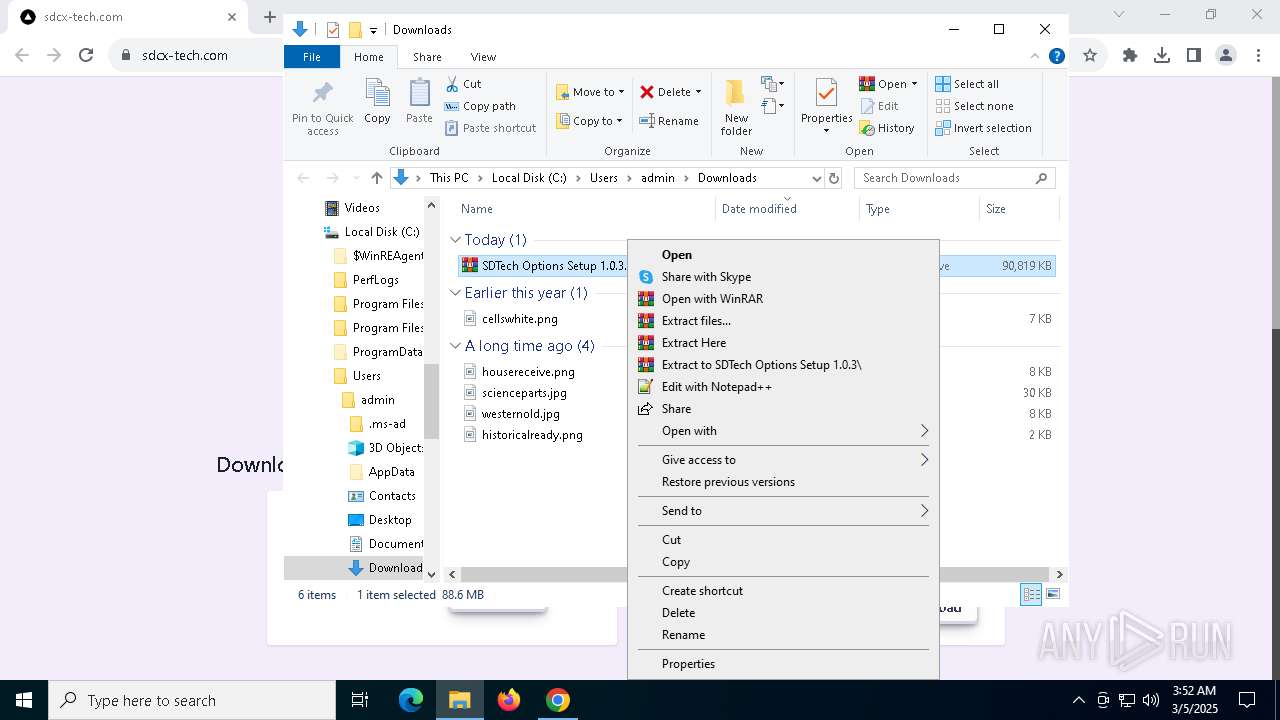Switch to details view button
Image resolution: width=1280 pixels, height=720 pixels.
point(1031,594)
